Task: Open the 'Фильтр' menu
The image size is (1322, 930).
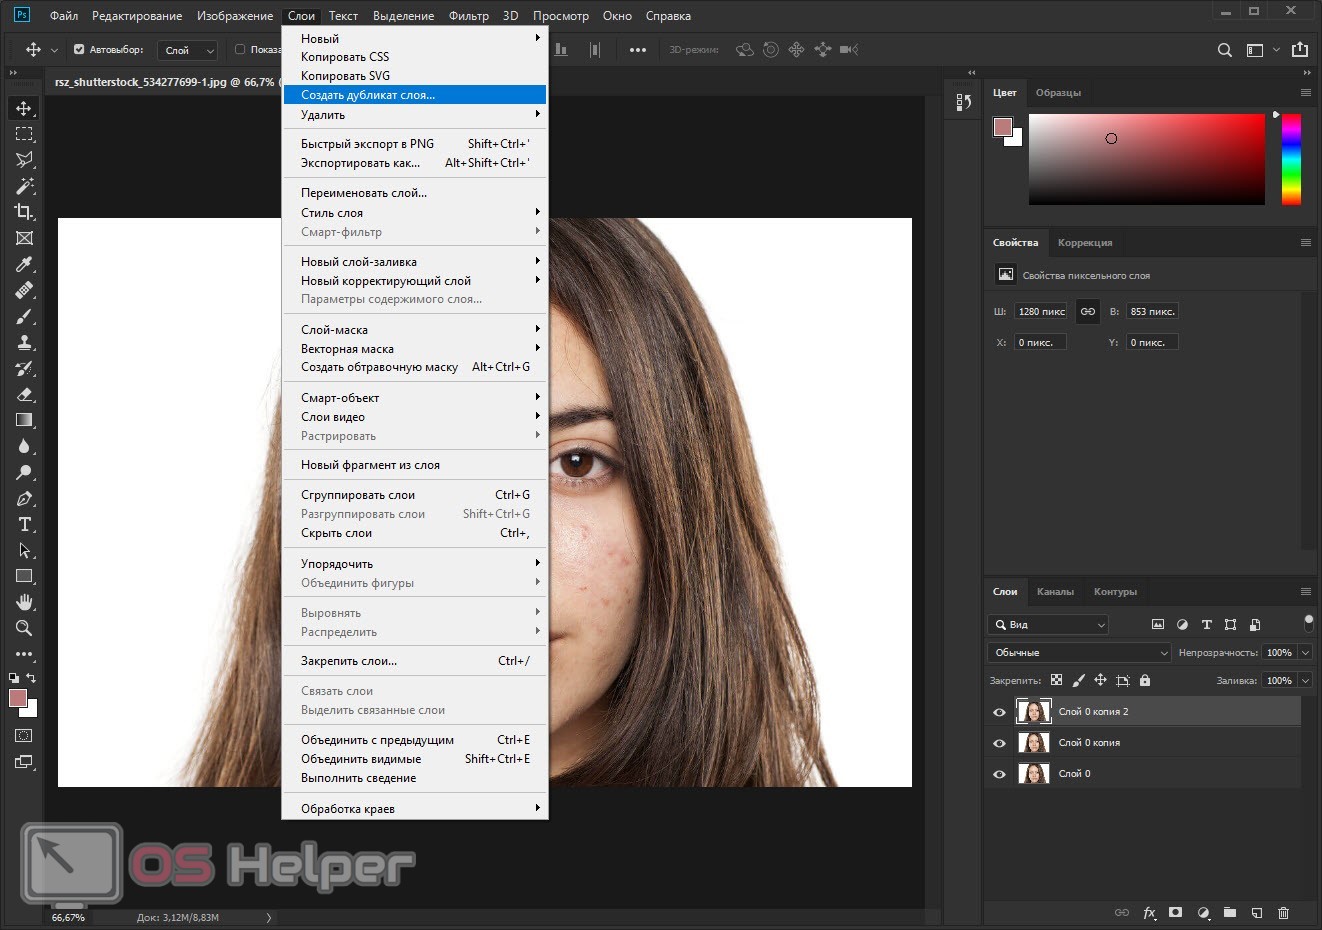Action: tap(469, 16)
